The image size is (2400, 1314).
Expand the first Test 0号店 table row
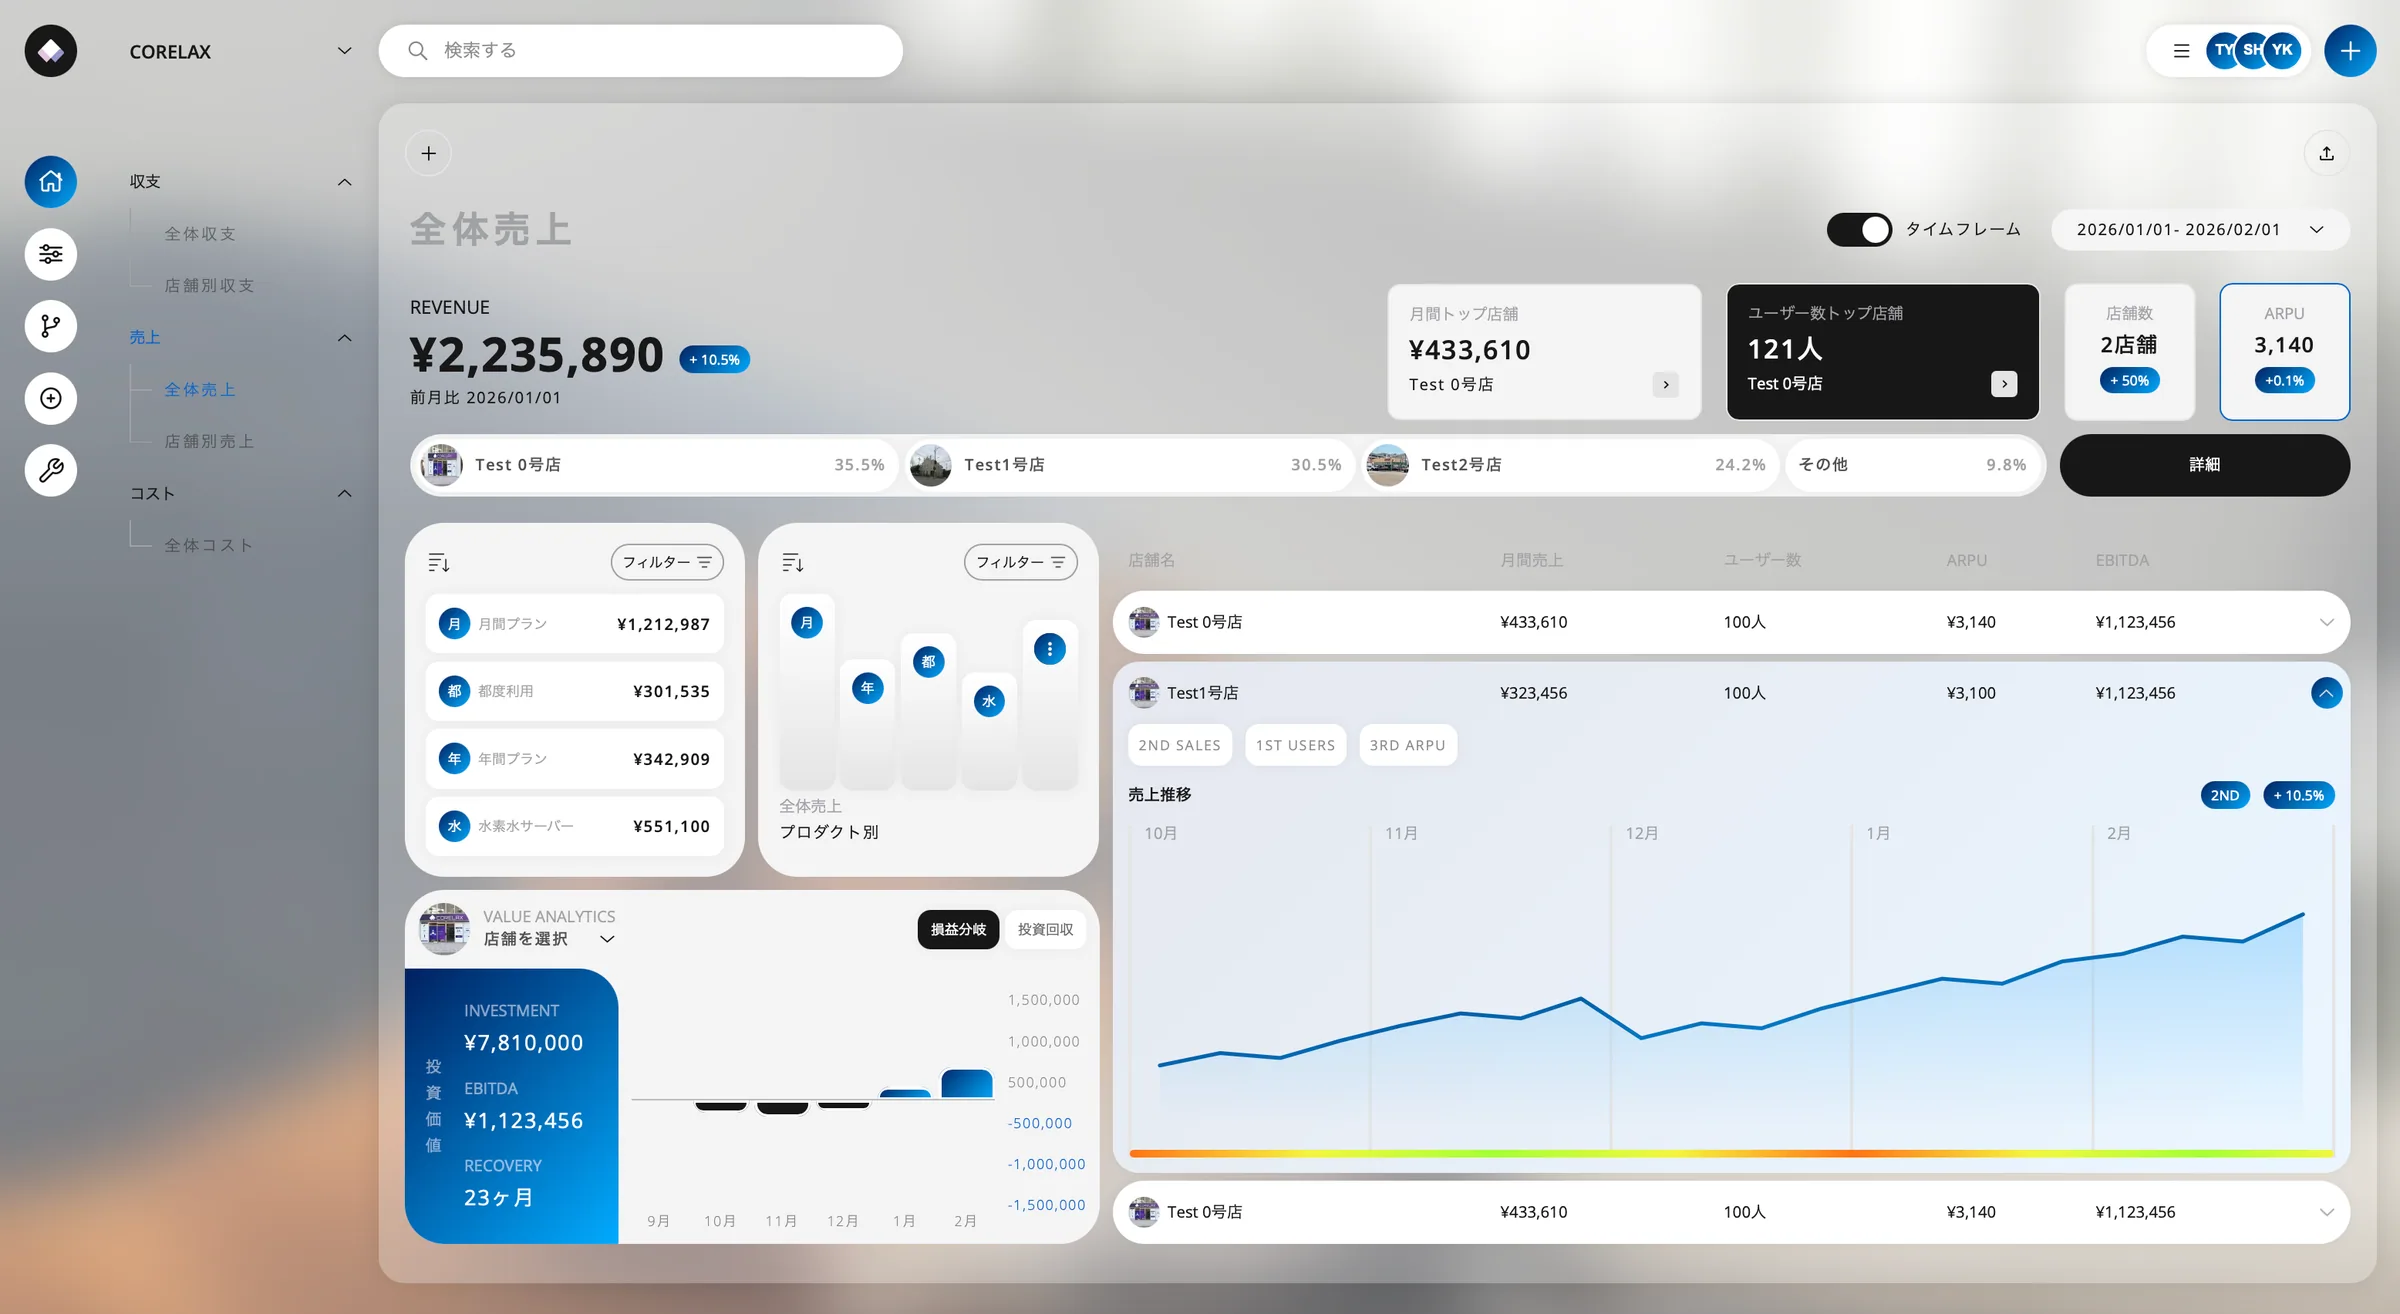tap(2327, 622)
